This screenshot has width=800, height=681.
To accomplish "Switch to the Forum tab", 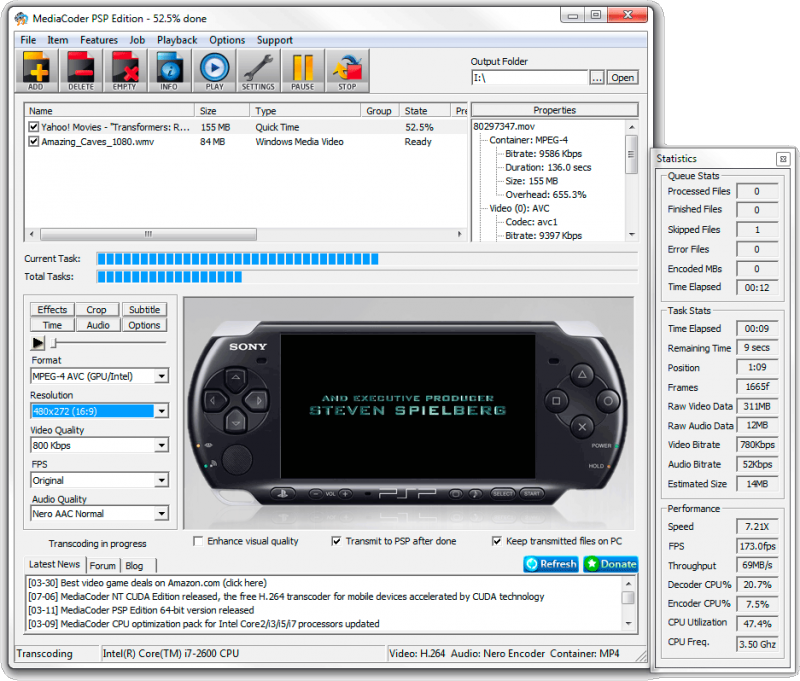I will coord(103,566).
